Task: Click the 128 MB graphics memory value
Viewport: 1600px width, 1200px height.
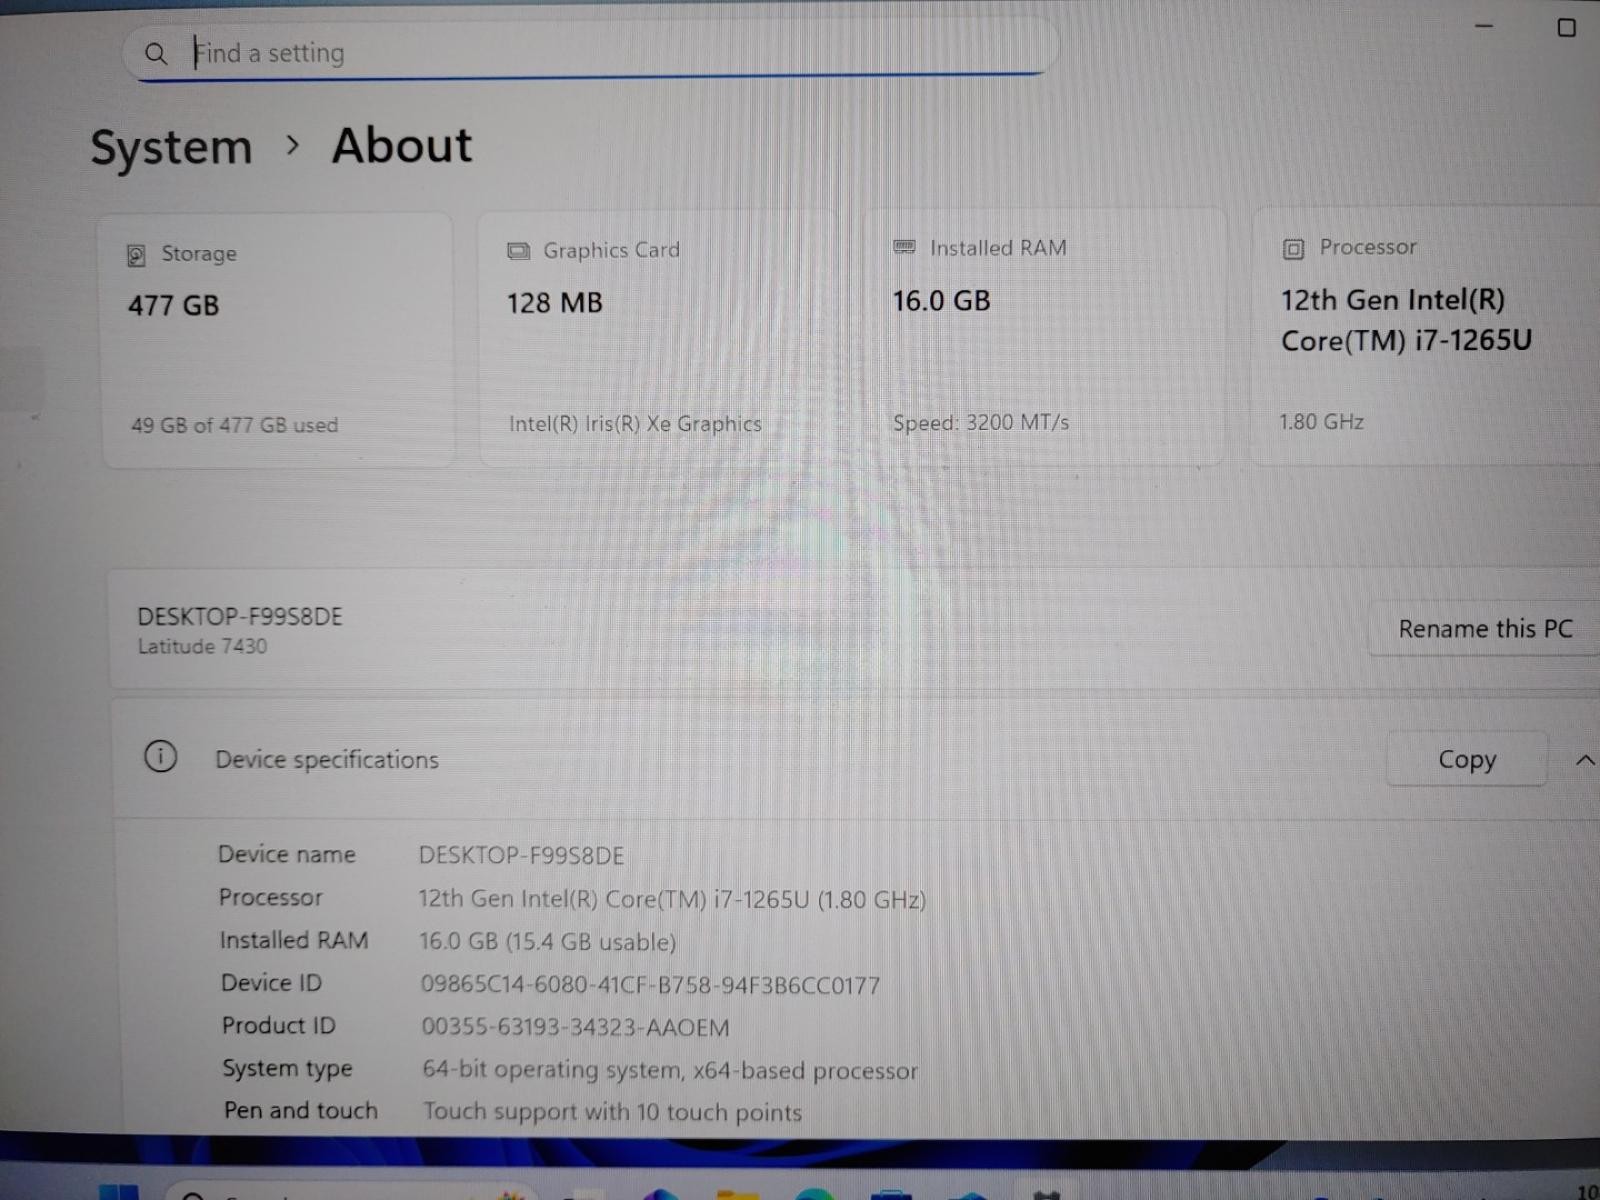Action: tap(554, 303)
